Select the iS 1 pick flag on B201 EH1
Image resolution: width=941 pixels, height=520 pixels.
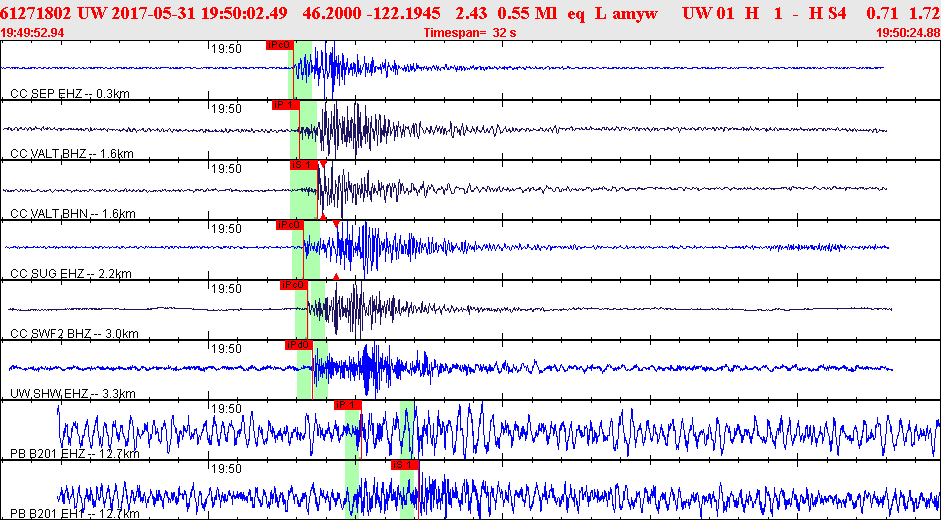[403, 465]
